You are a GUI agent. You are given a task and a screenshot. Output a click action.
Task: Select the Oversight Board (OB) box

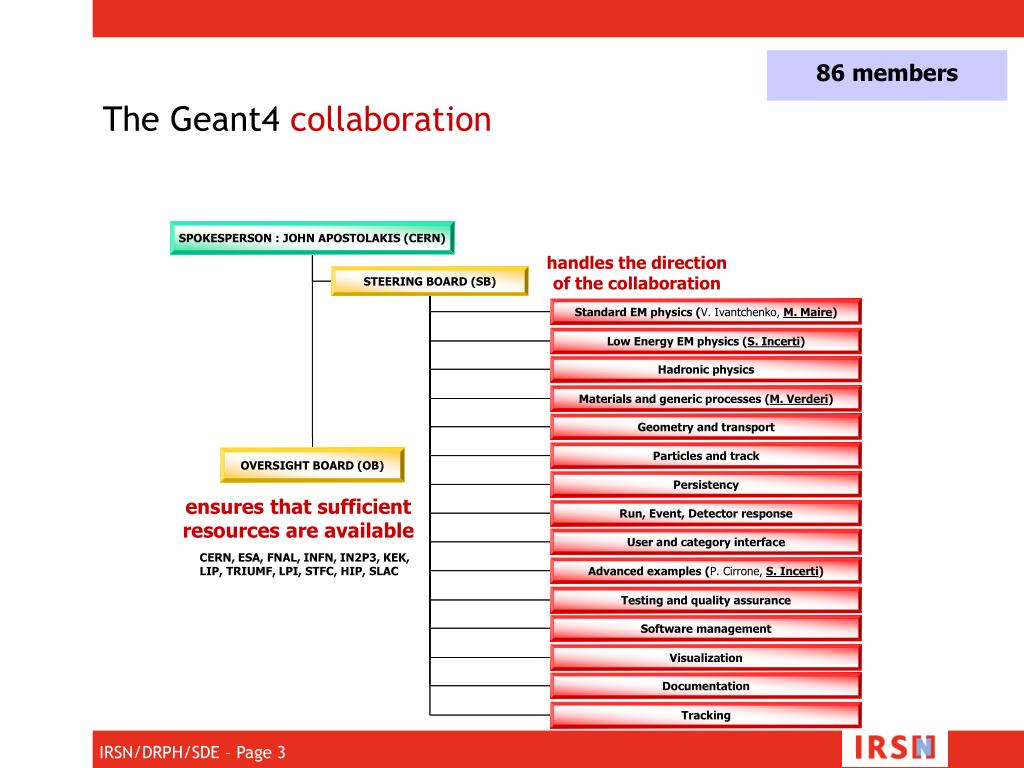click(312, 465)
